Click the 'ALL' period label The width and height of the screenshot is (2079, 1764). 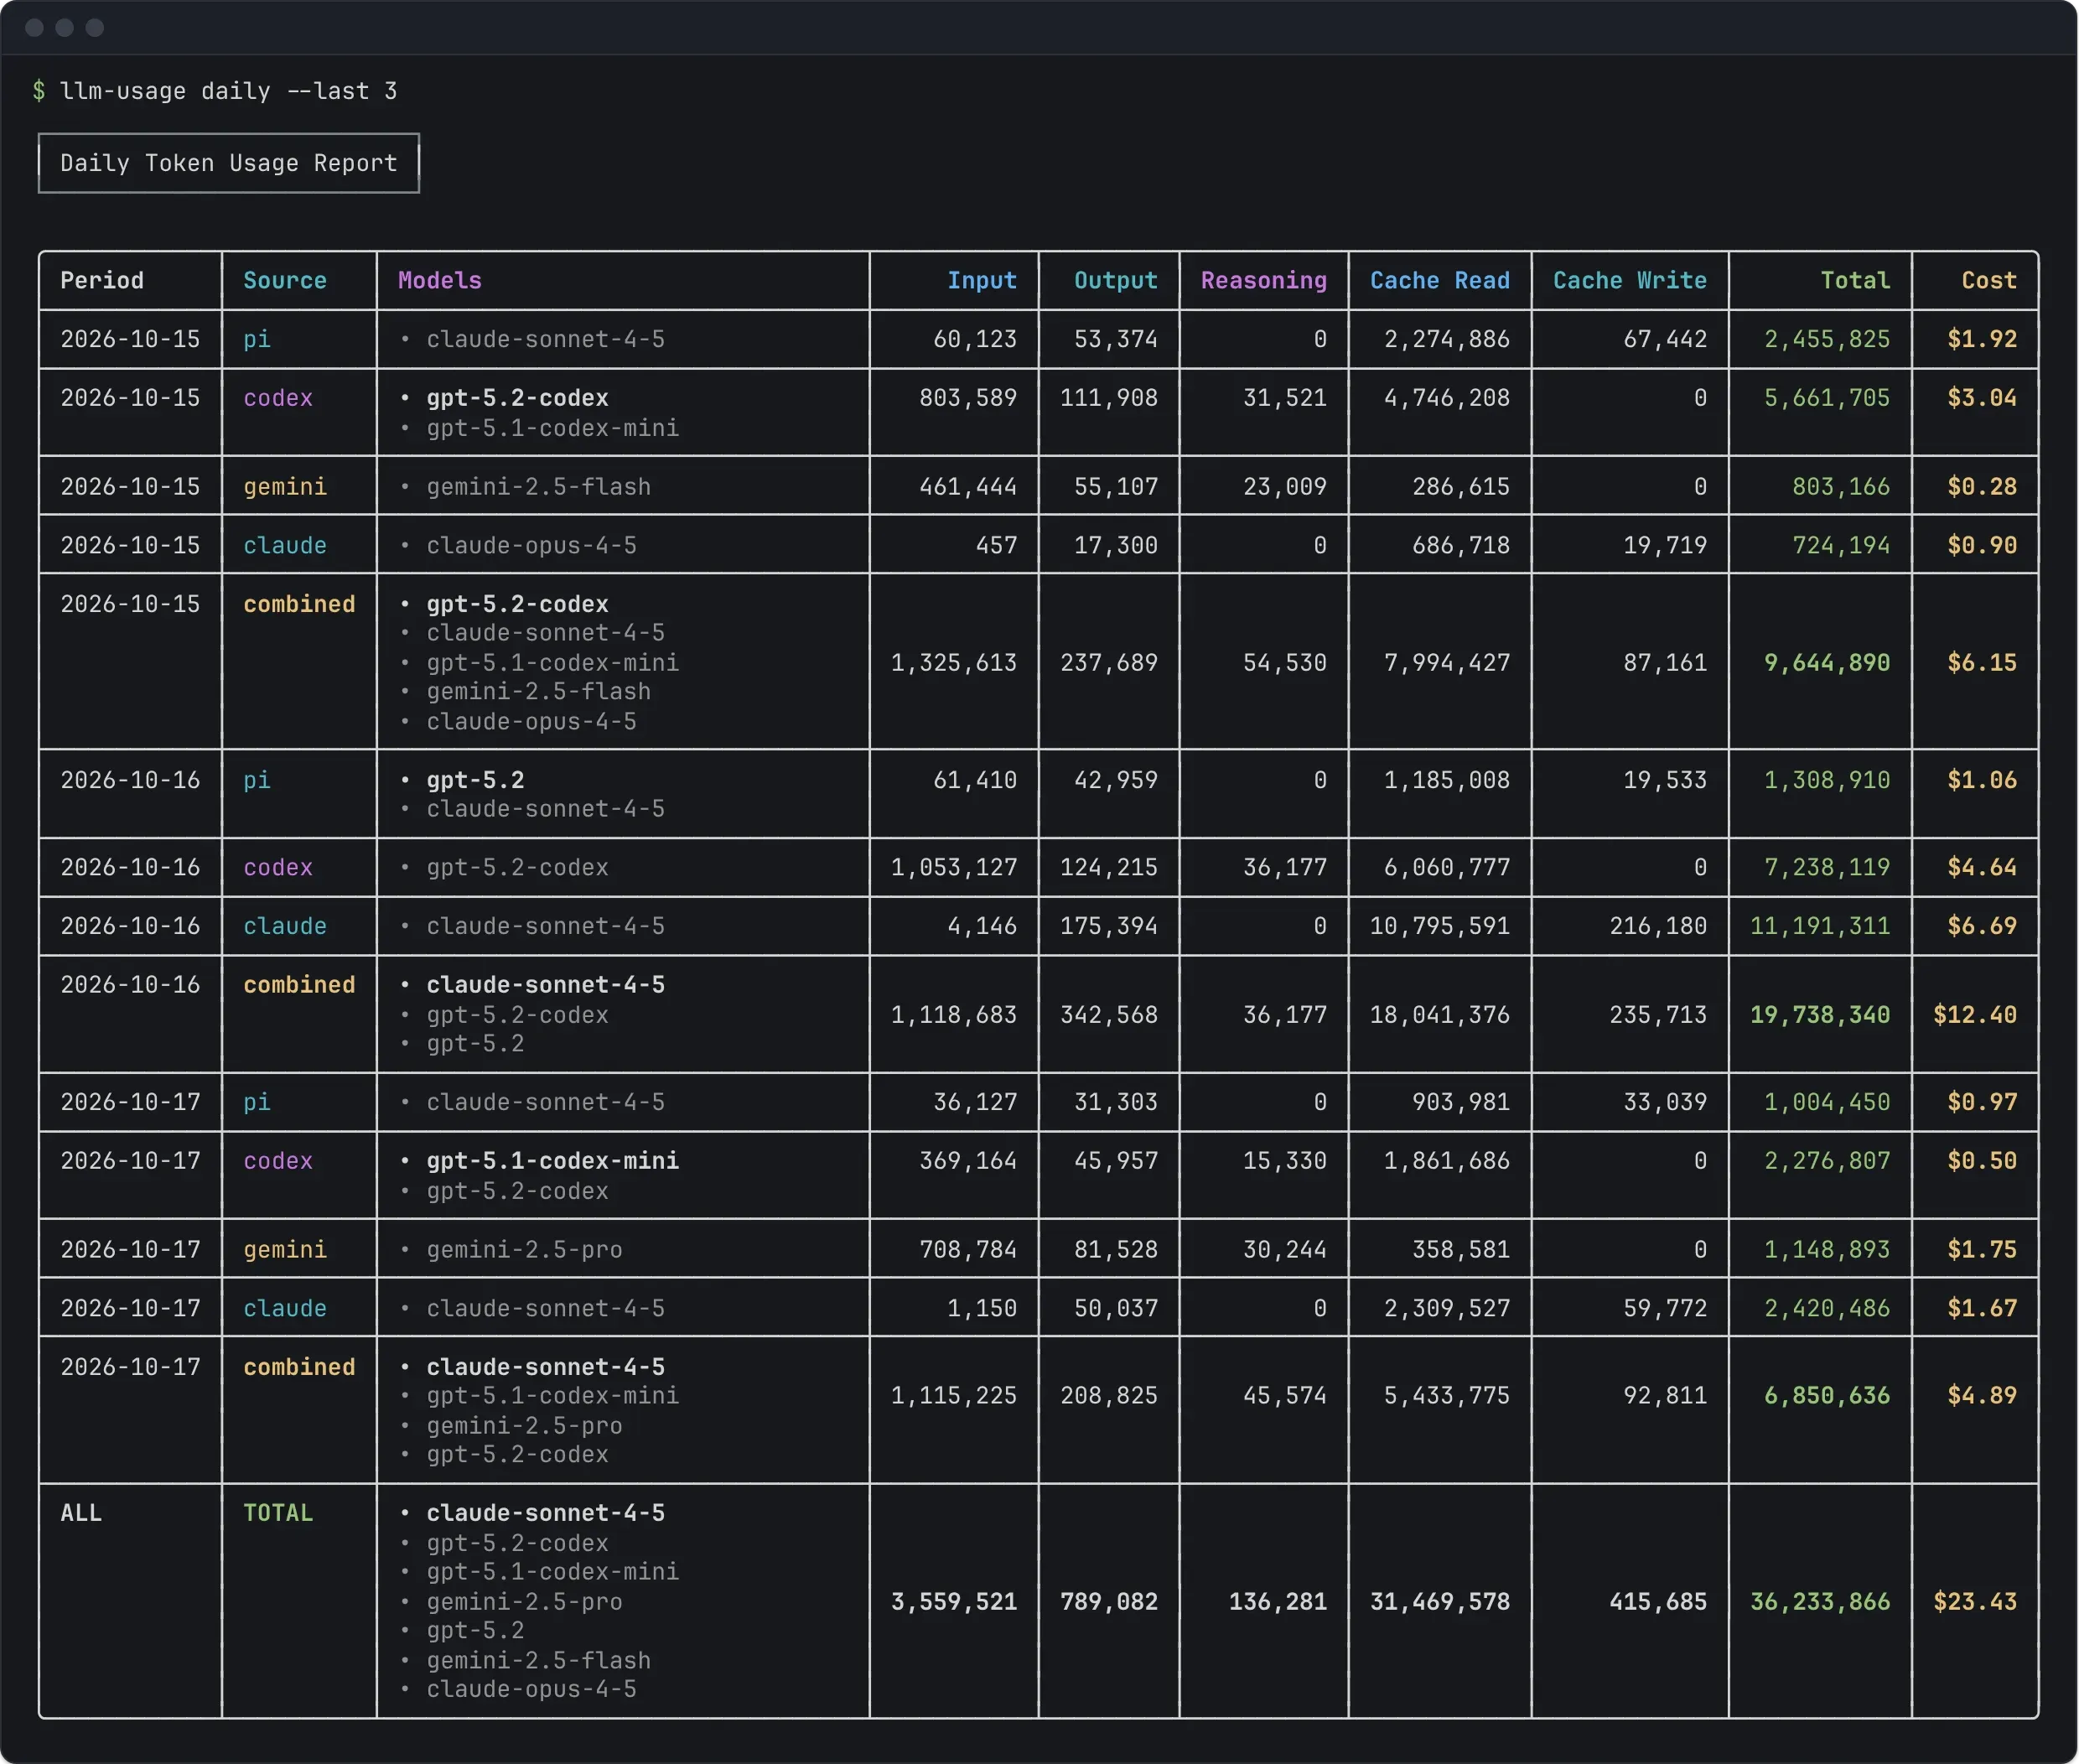click(x=81, y=1513)
